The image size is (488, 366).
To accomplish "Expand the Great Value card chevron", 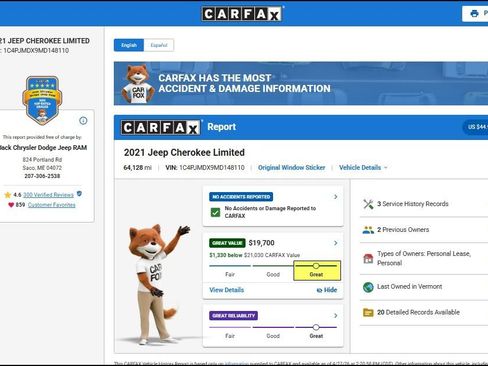I will (x=336, y=243).
